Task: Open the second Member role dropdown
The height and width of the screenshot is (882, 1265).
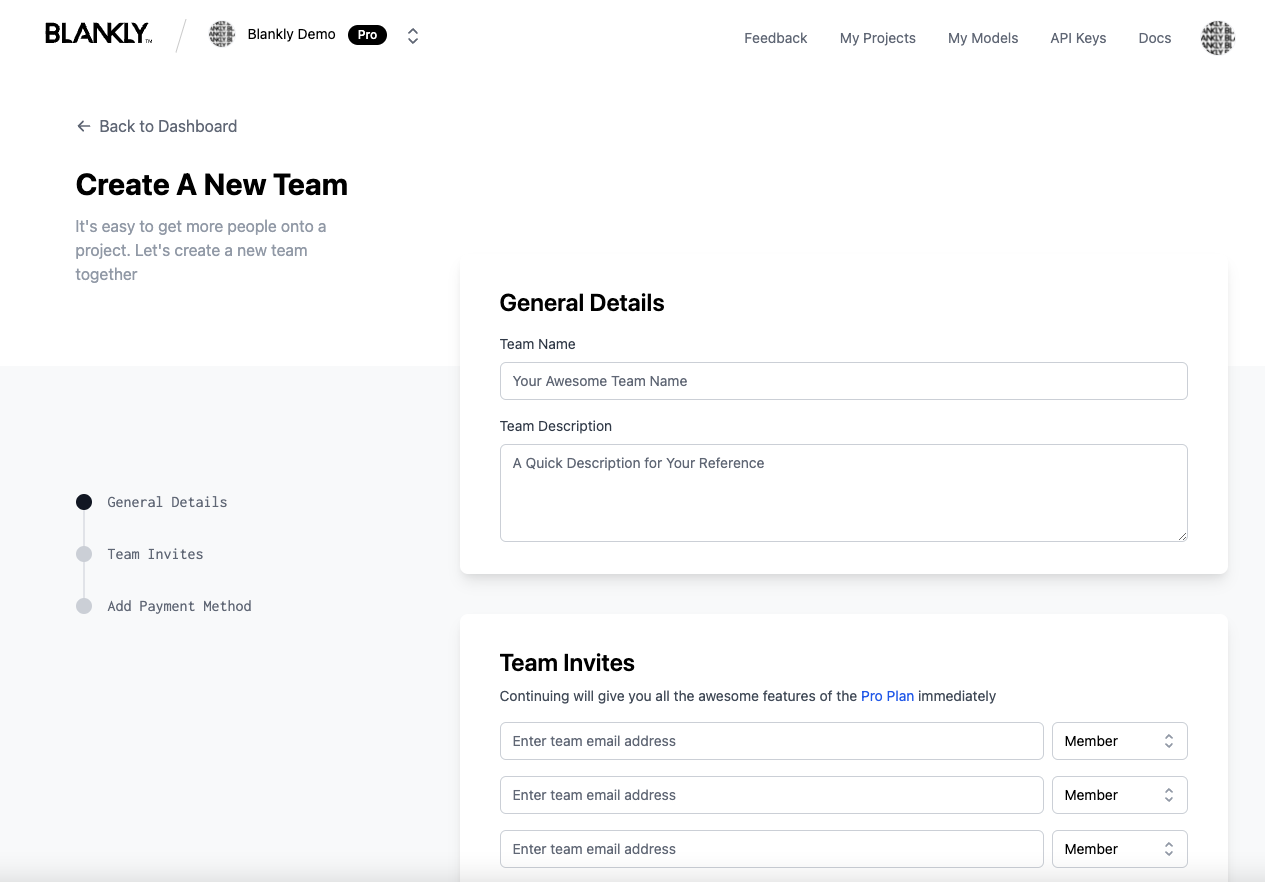Action: (1119, 794)
